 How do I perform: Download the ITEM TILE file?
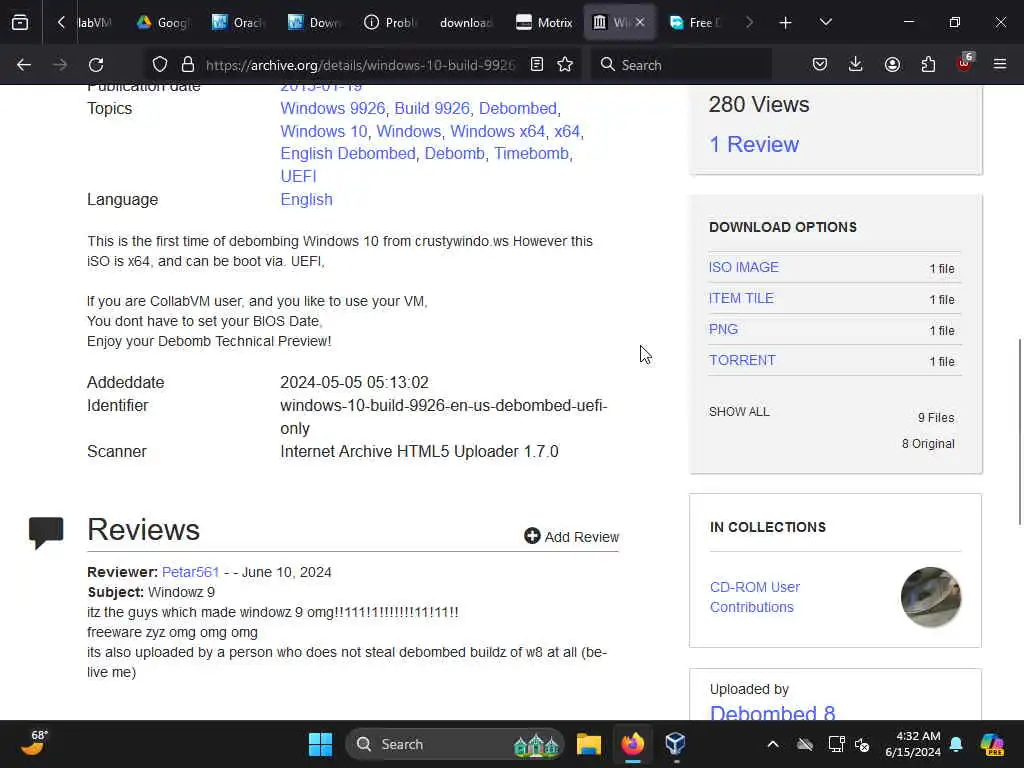tap(741, 298)
